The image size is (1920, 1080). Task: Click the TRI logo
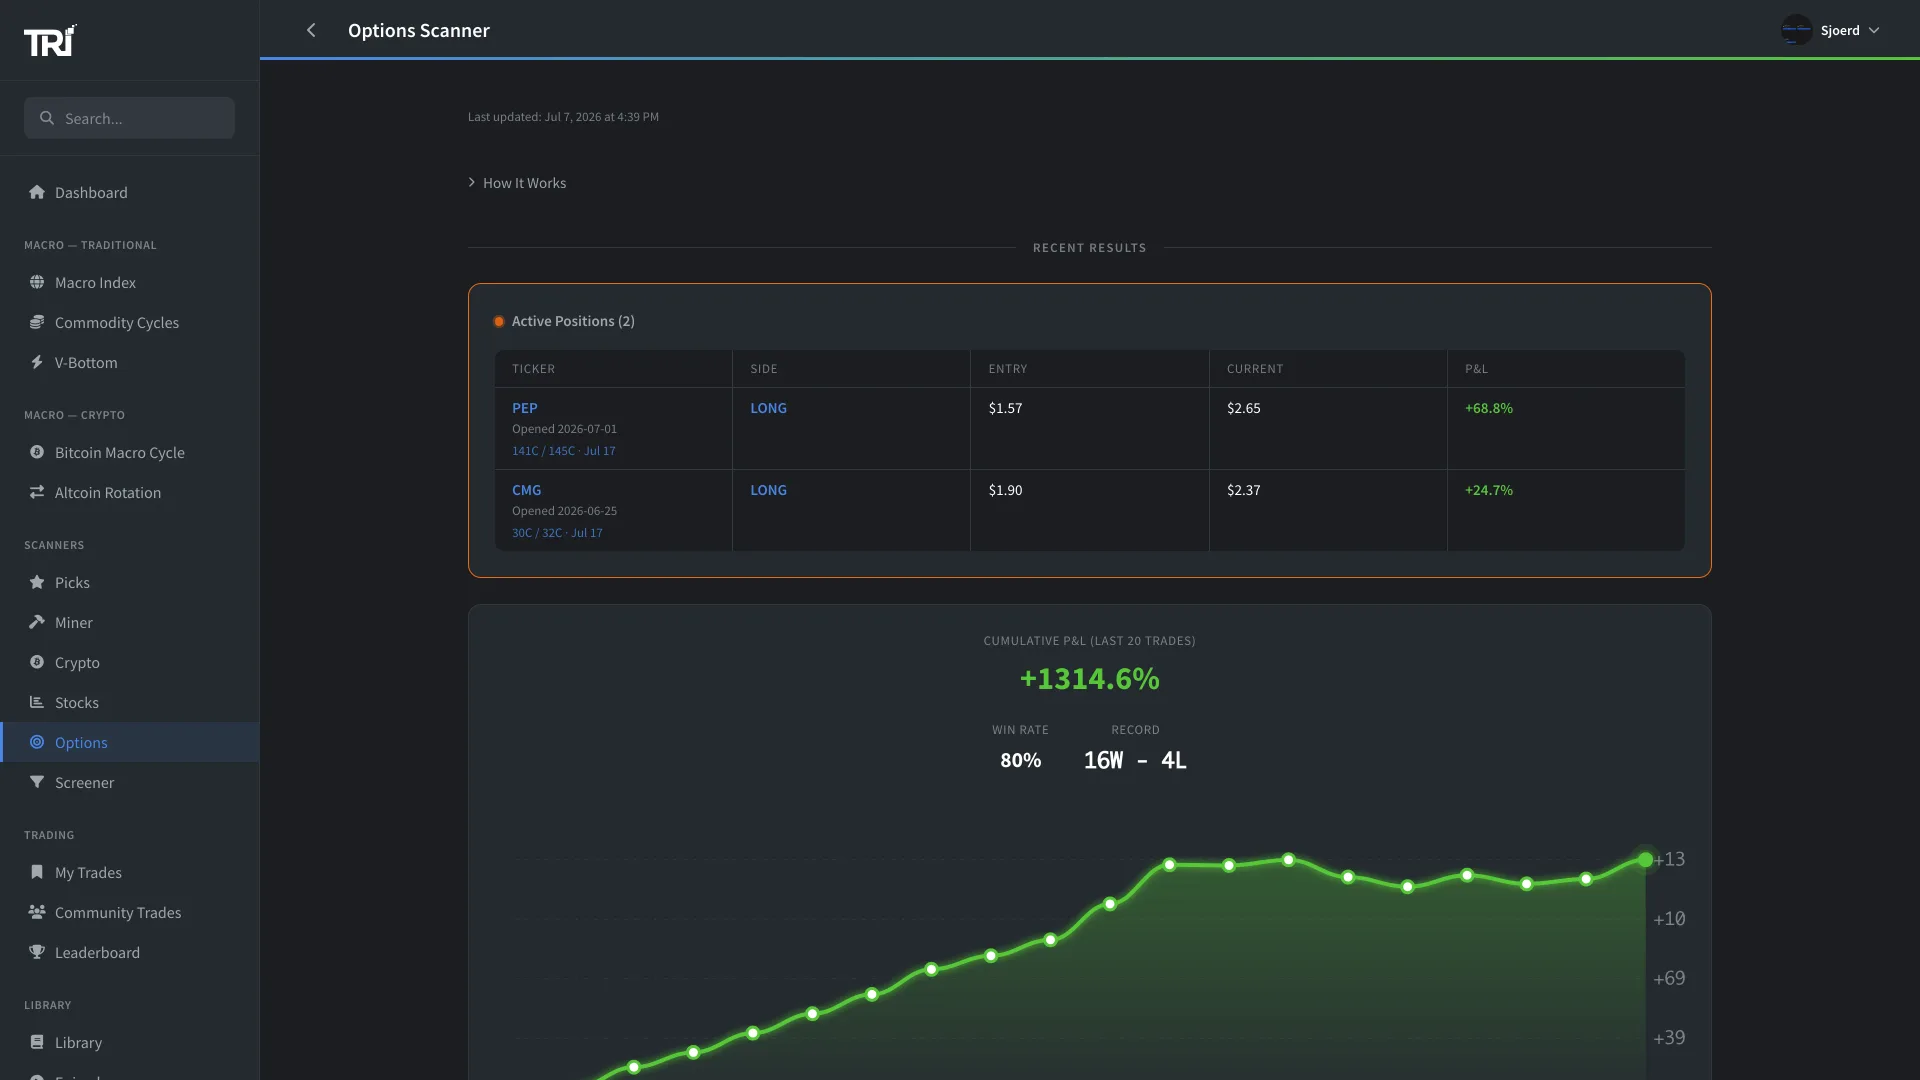pos(50,41)
